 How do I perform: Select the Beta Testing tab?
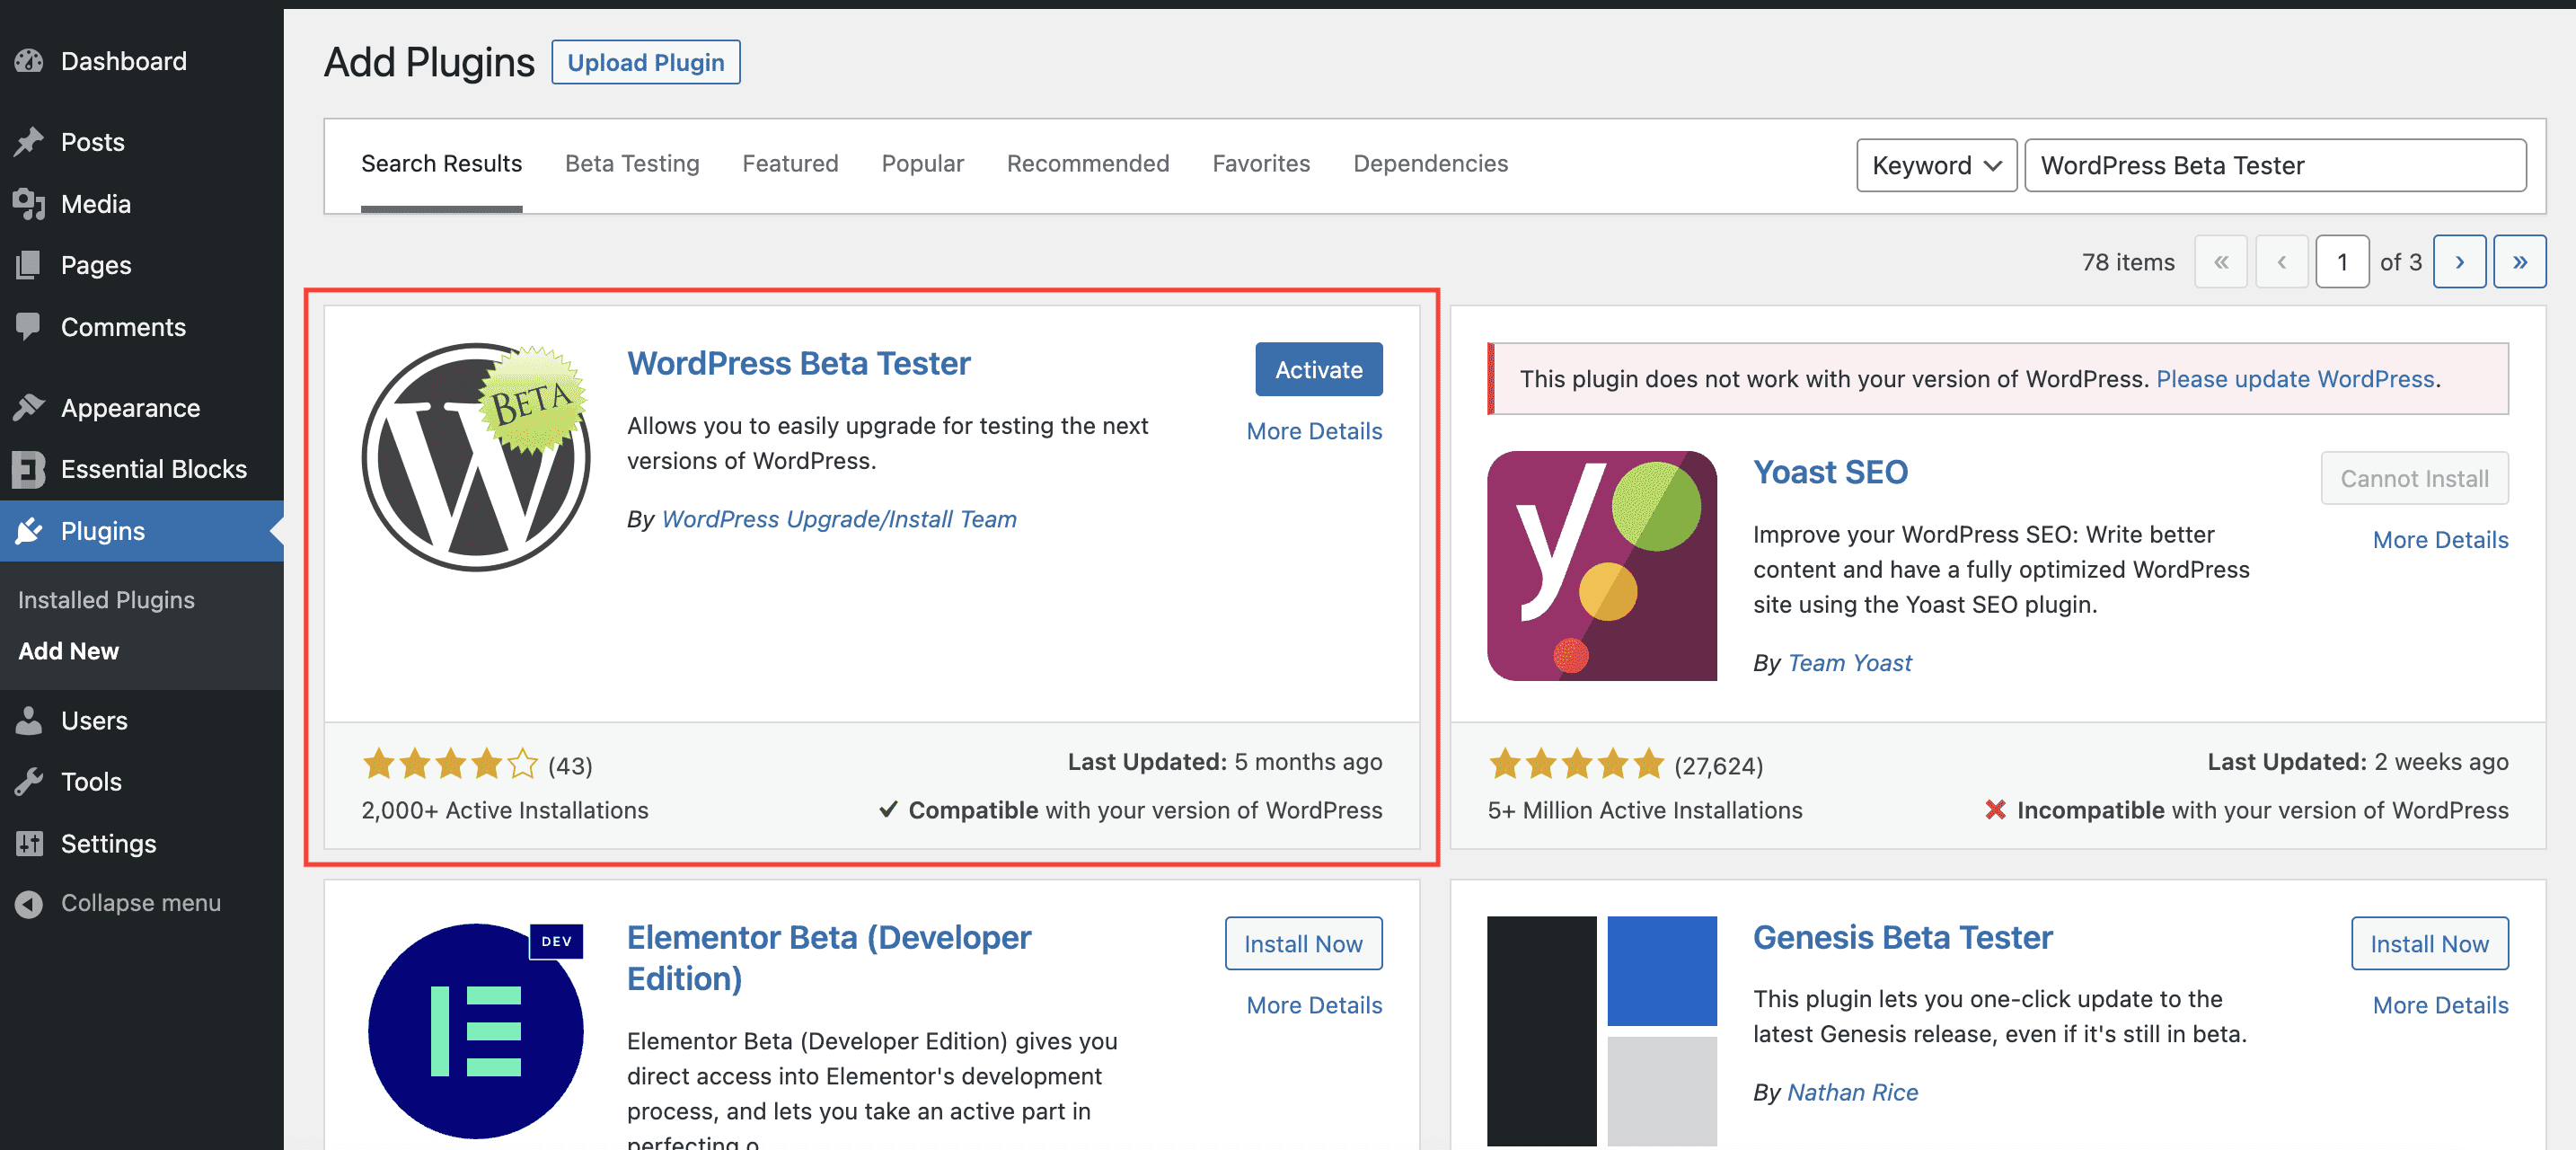click(x=632, y=163)
